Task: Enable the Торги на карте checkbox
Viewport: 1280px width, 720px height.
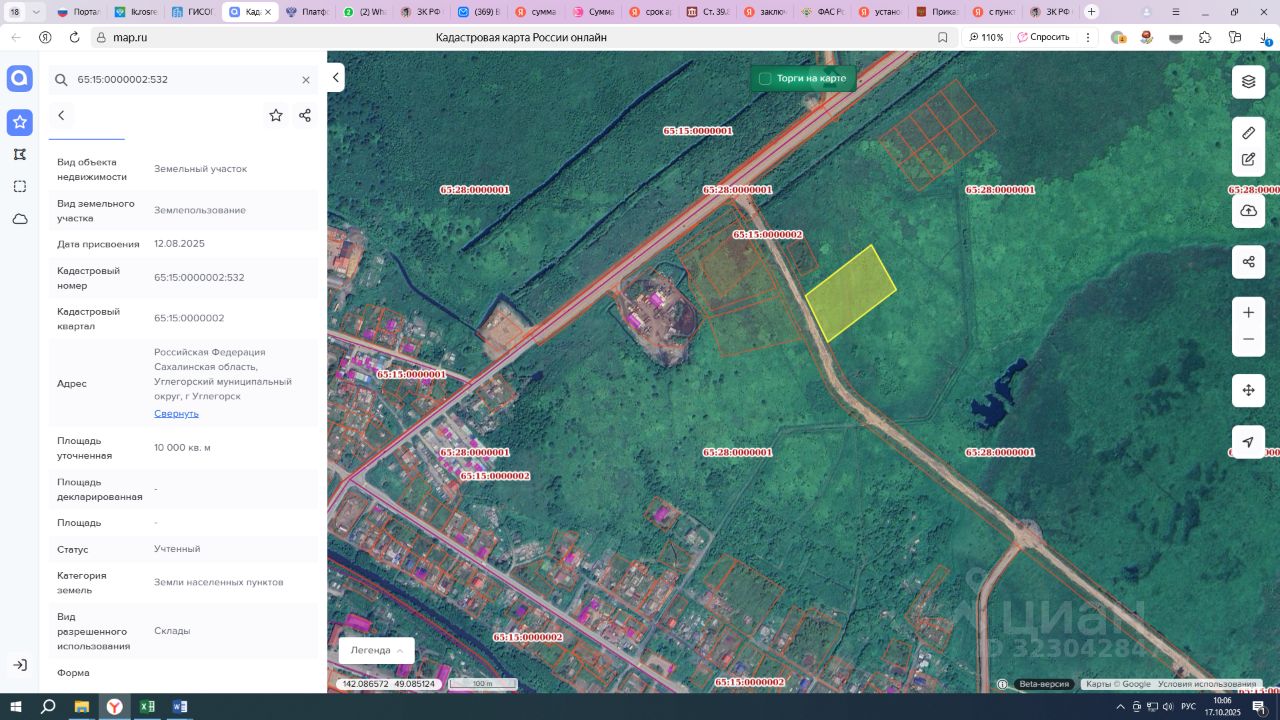Action: [x=765, y=79]
